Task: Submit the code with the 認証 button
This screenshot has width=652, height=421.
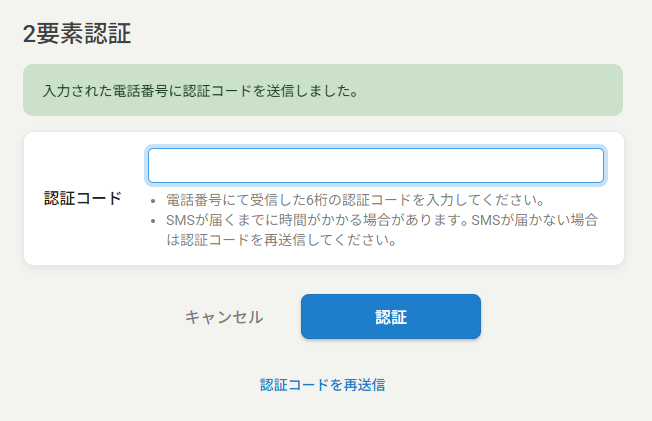Action: [x=391, y=317]
